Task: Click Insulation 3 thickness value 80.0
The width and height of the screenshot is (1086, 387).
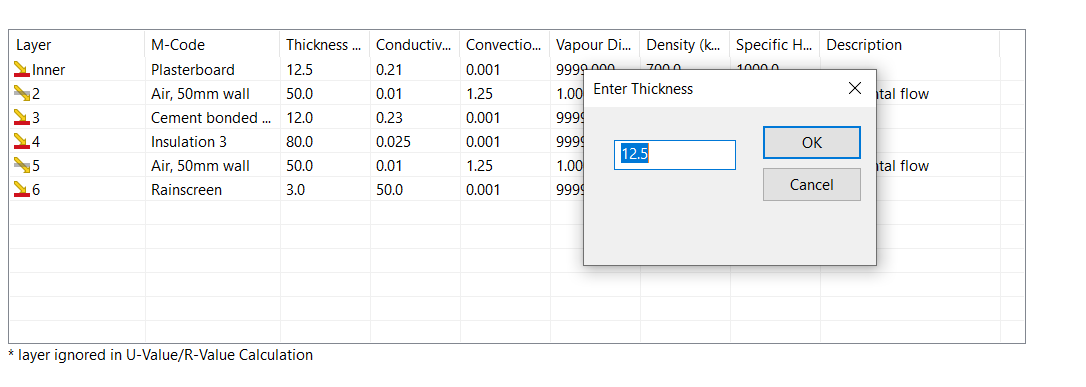Action: pos(299,142)
